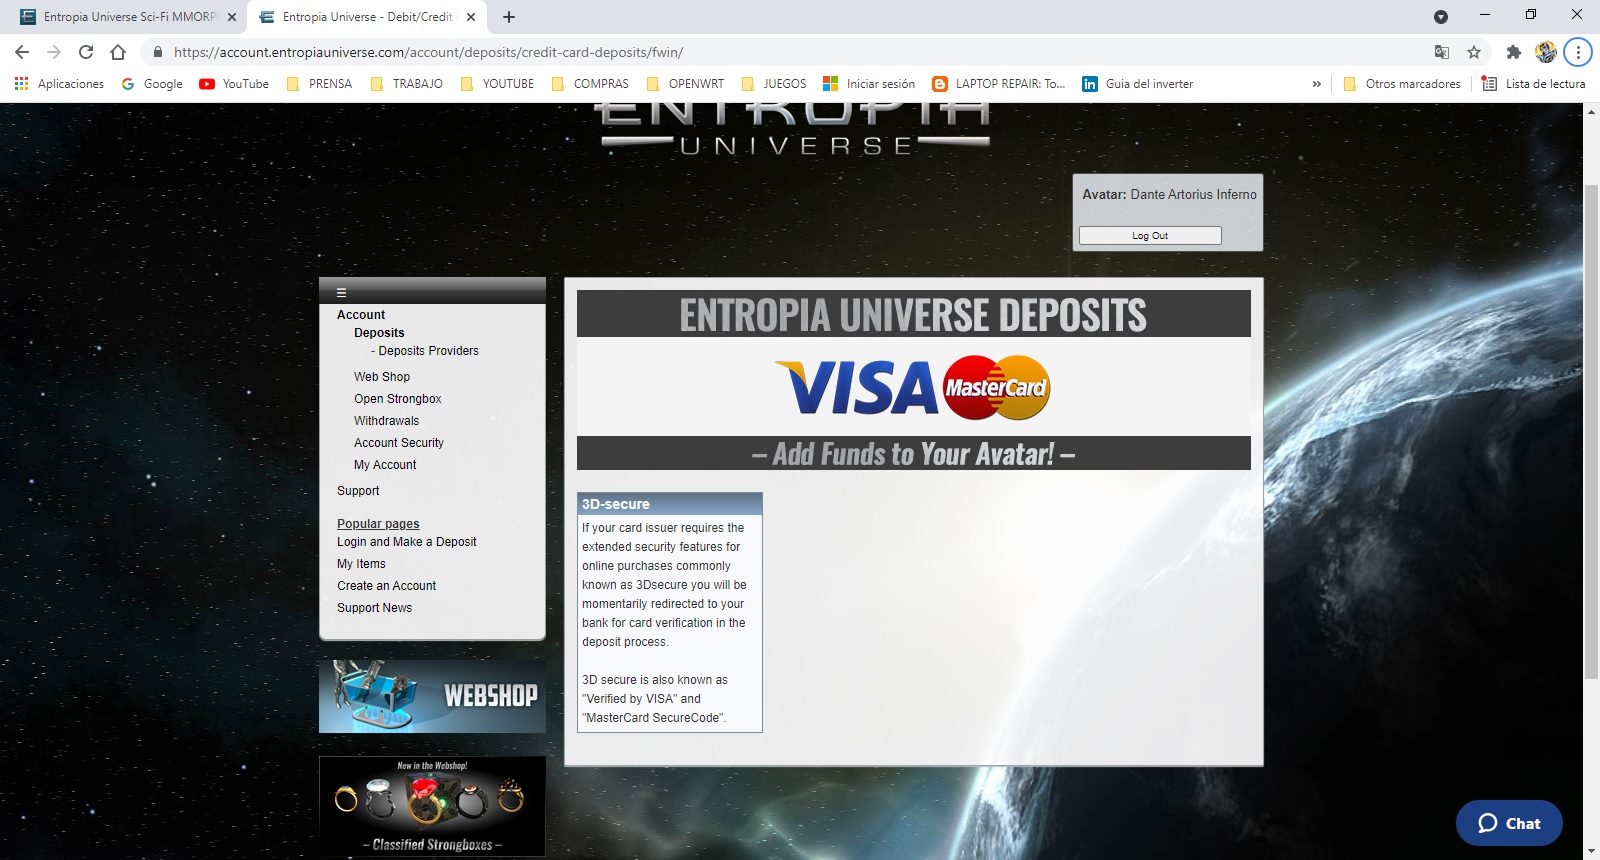The image size is (1600, 860).
Task: Open the Support menu item
Action: click(x=358, y=491)
